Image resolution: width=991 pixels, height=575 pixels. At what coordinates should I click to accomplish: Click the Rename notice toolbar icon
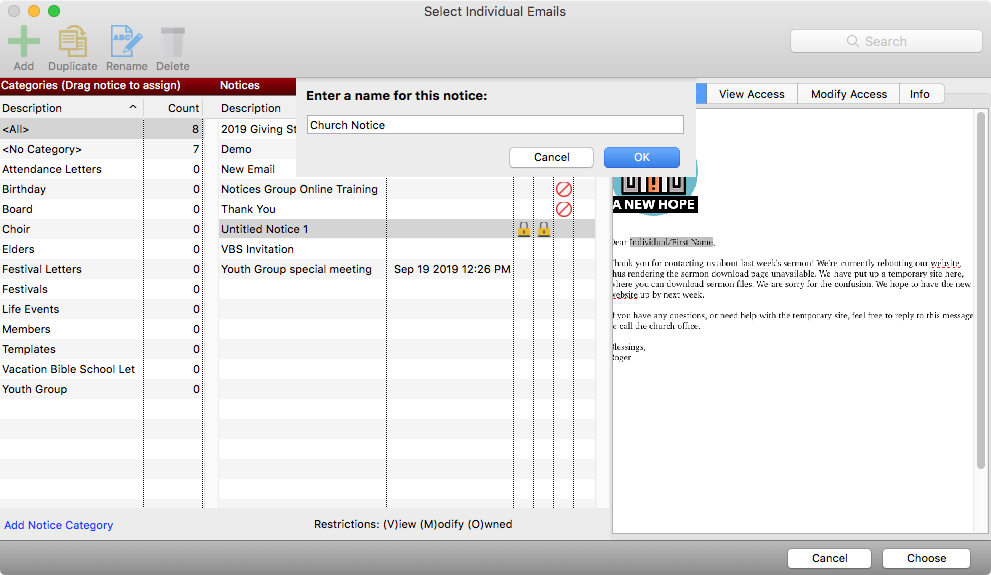126,43
